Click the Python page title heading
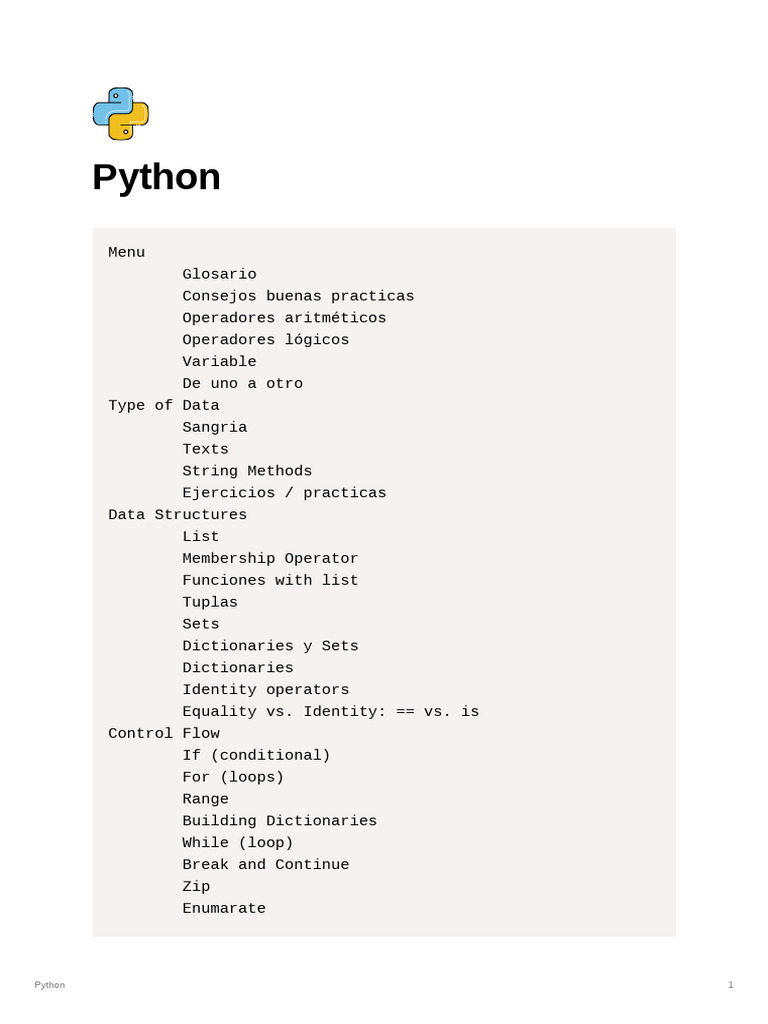Viewport: 768px width, 1024px height. [156, 177]
